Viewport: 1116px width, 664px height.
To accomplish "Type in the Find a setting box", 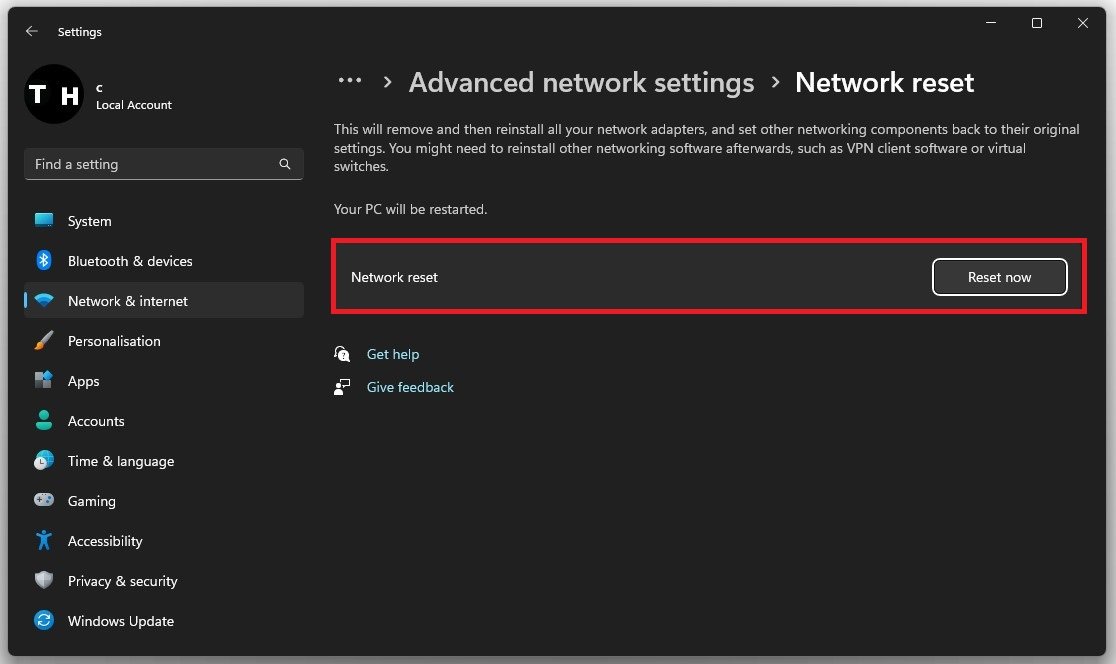I will 150,164.
